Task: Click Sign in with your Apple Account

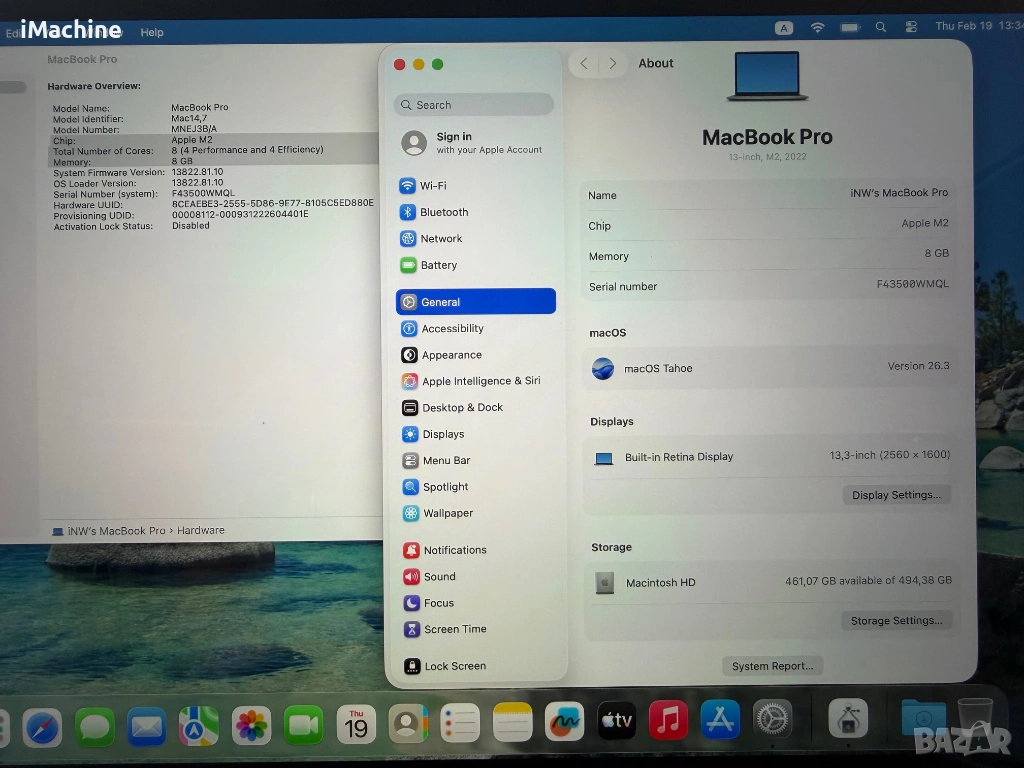Action: click(x=473, y=143)
